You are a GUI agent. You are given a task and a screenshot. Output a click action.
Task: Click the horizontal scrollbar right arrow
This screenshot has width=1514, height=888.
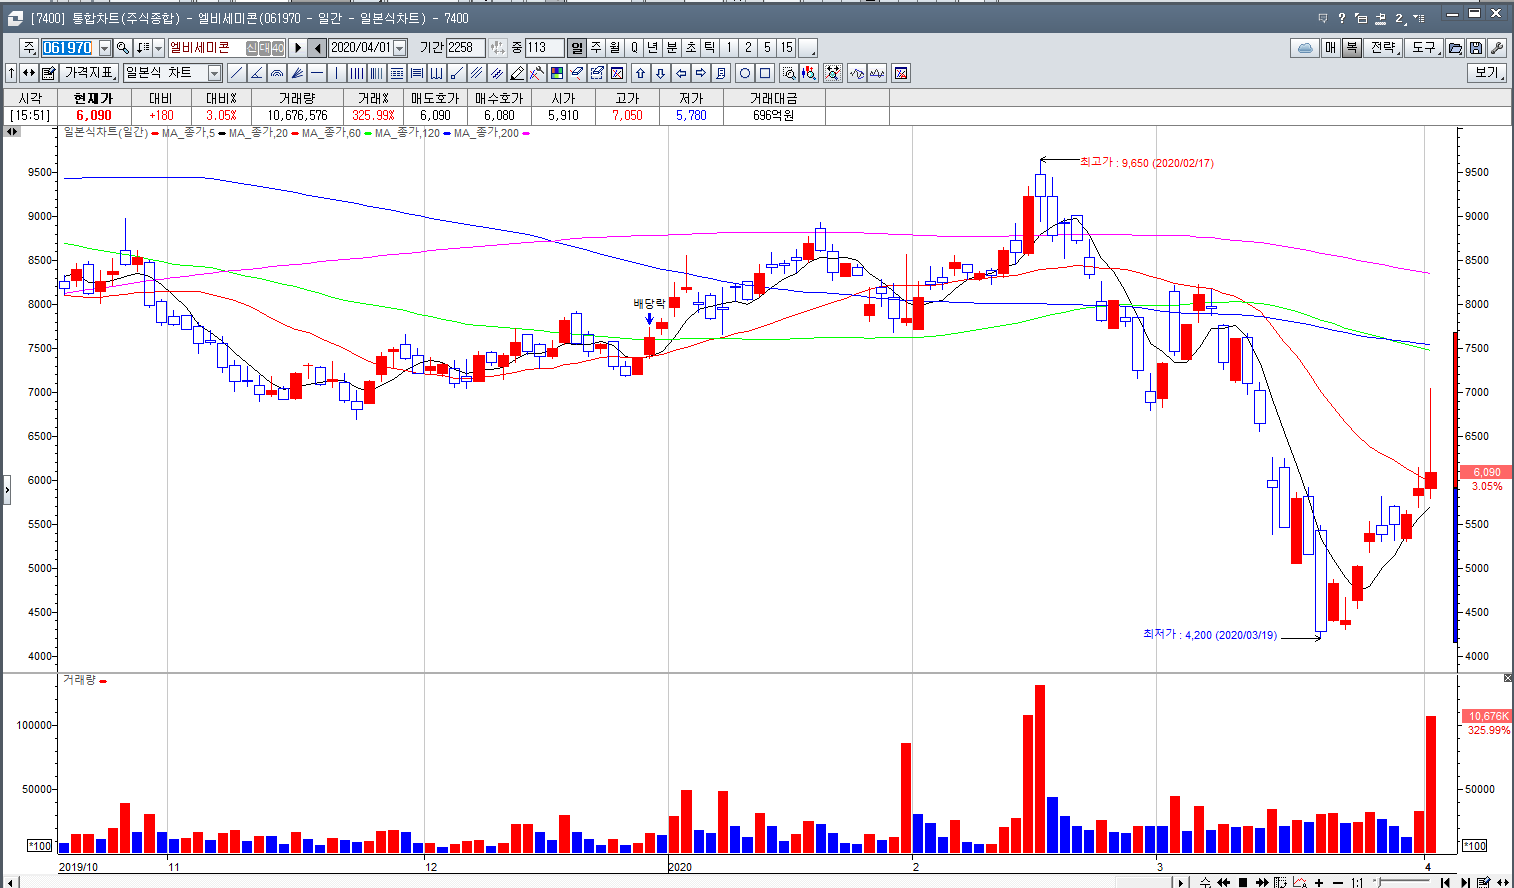tap(1181, 882)
